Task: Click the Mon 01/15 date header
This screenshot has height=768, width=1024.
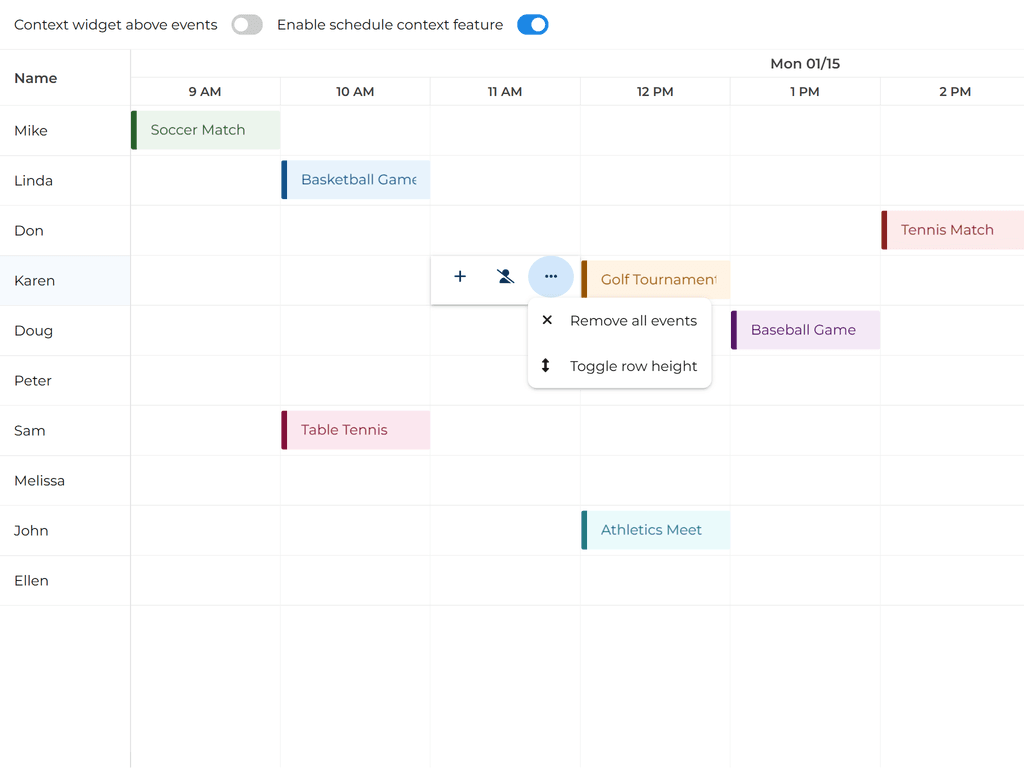Action: [x=805, y=63]
